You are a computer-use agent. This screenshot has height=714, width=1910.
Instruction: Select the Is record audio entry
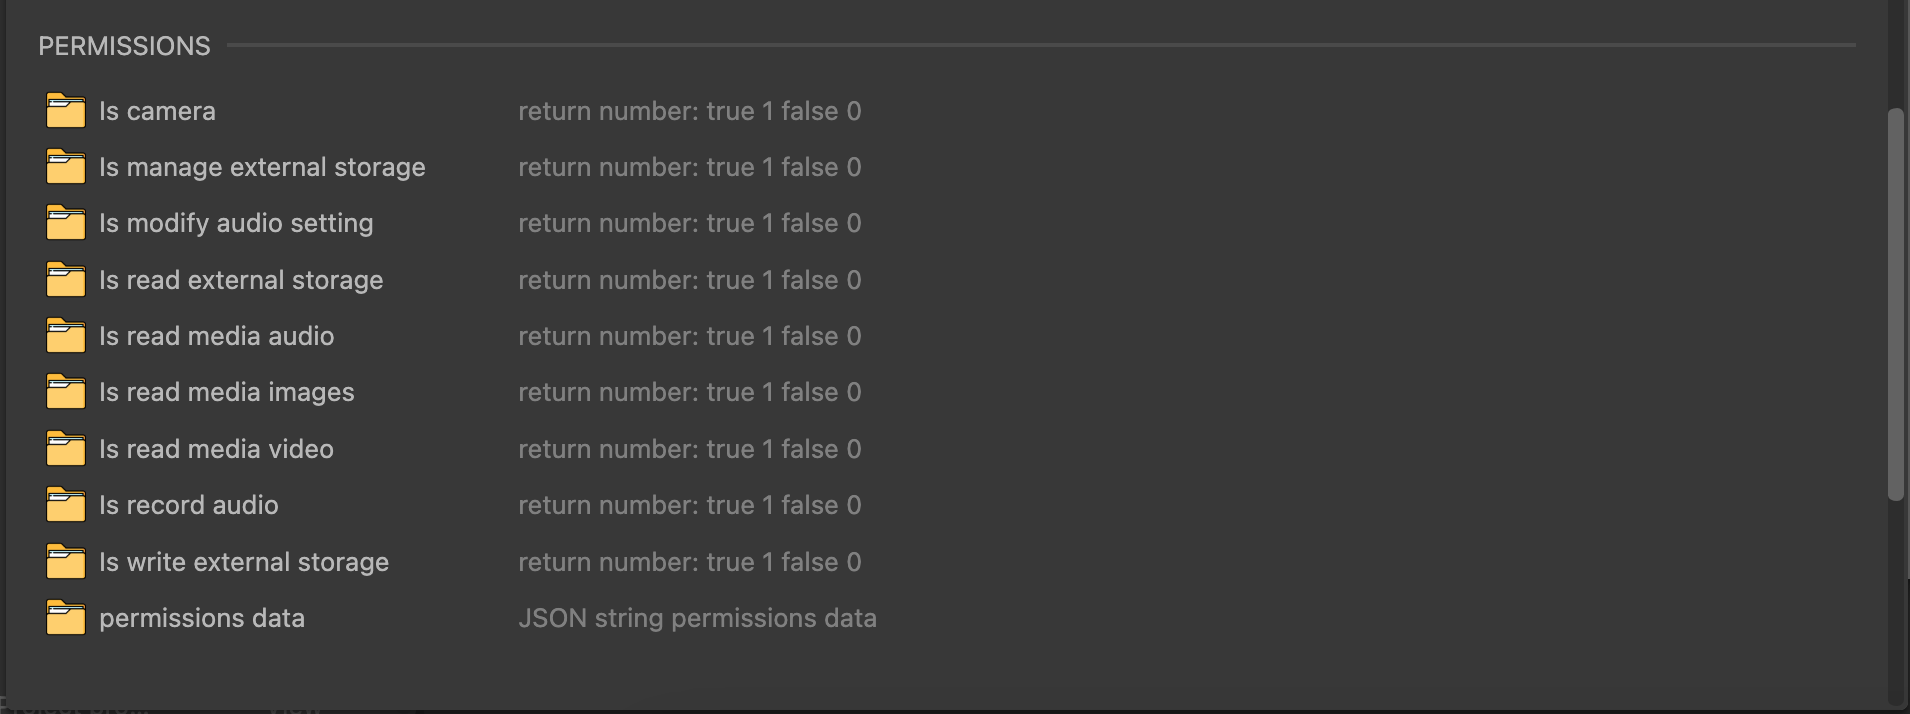coord(189,505)
